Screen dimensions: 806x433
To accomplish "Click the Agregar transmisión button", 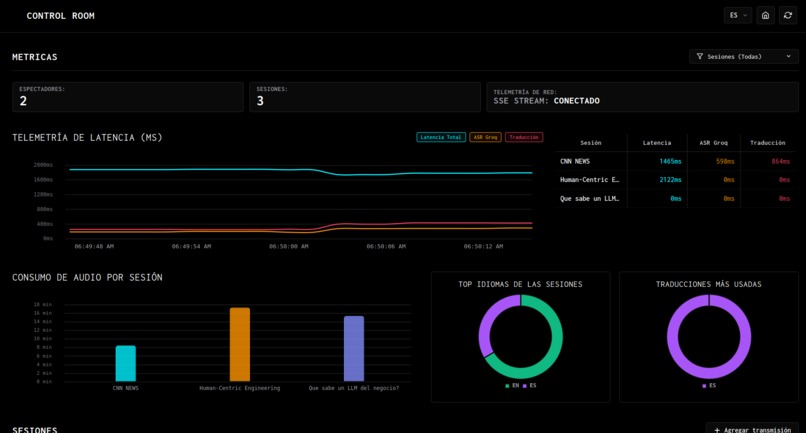I will click(x=753, y=429).
